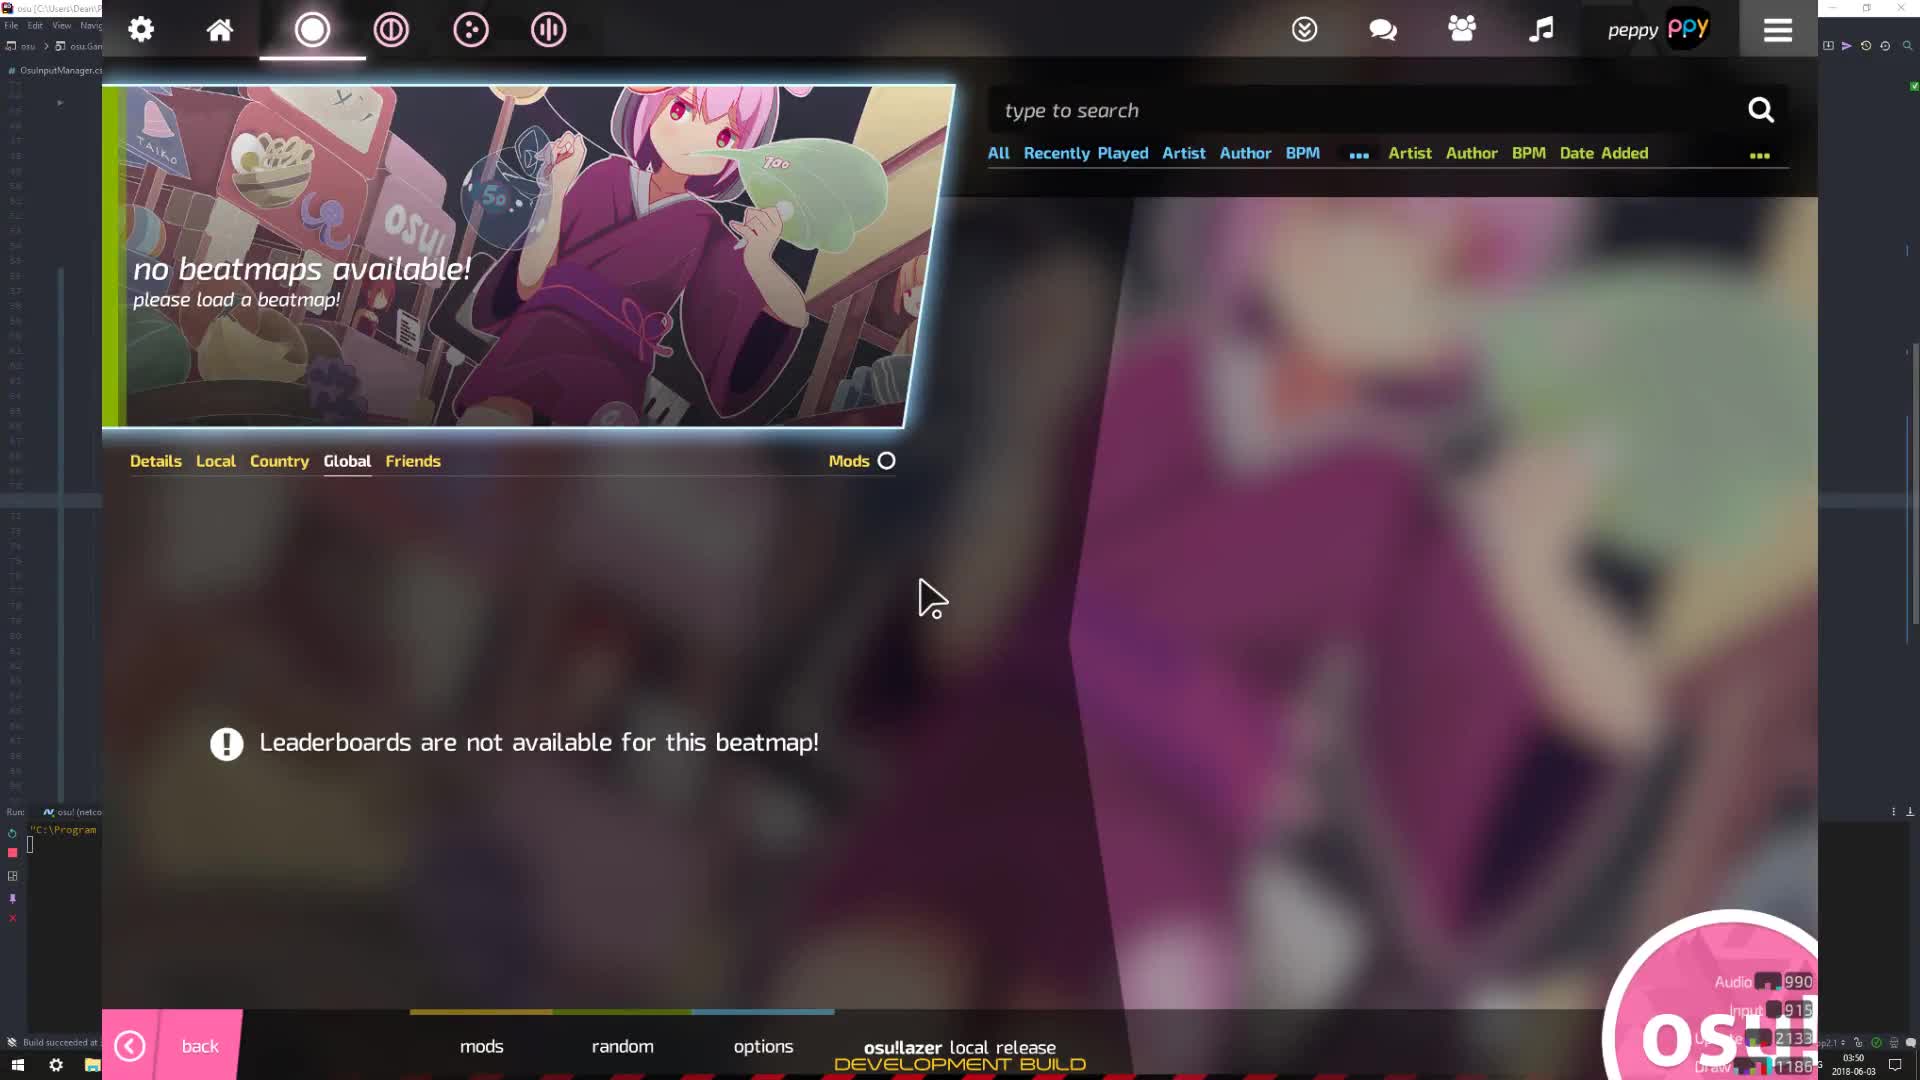Switch to the catch game mode
The height and width of the screenshot is (1080, 1920).
pos(470,29)
